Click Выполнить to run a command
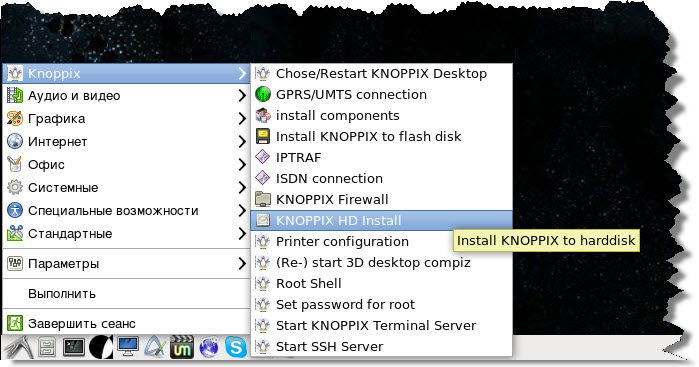The width and height of the screenshot is (699, 367). (x=127, y=293)
